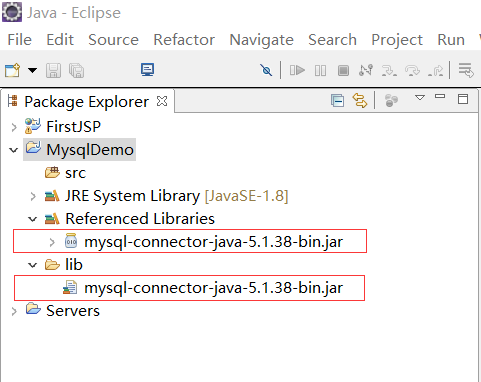481x382 pixels.
Task: Click the Save toolbar icon
Action: 53,71
